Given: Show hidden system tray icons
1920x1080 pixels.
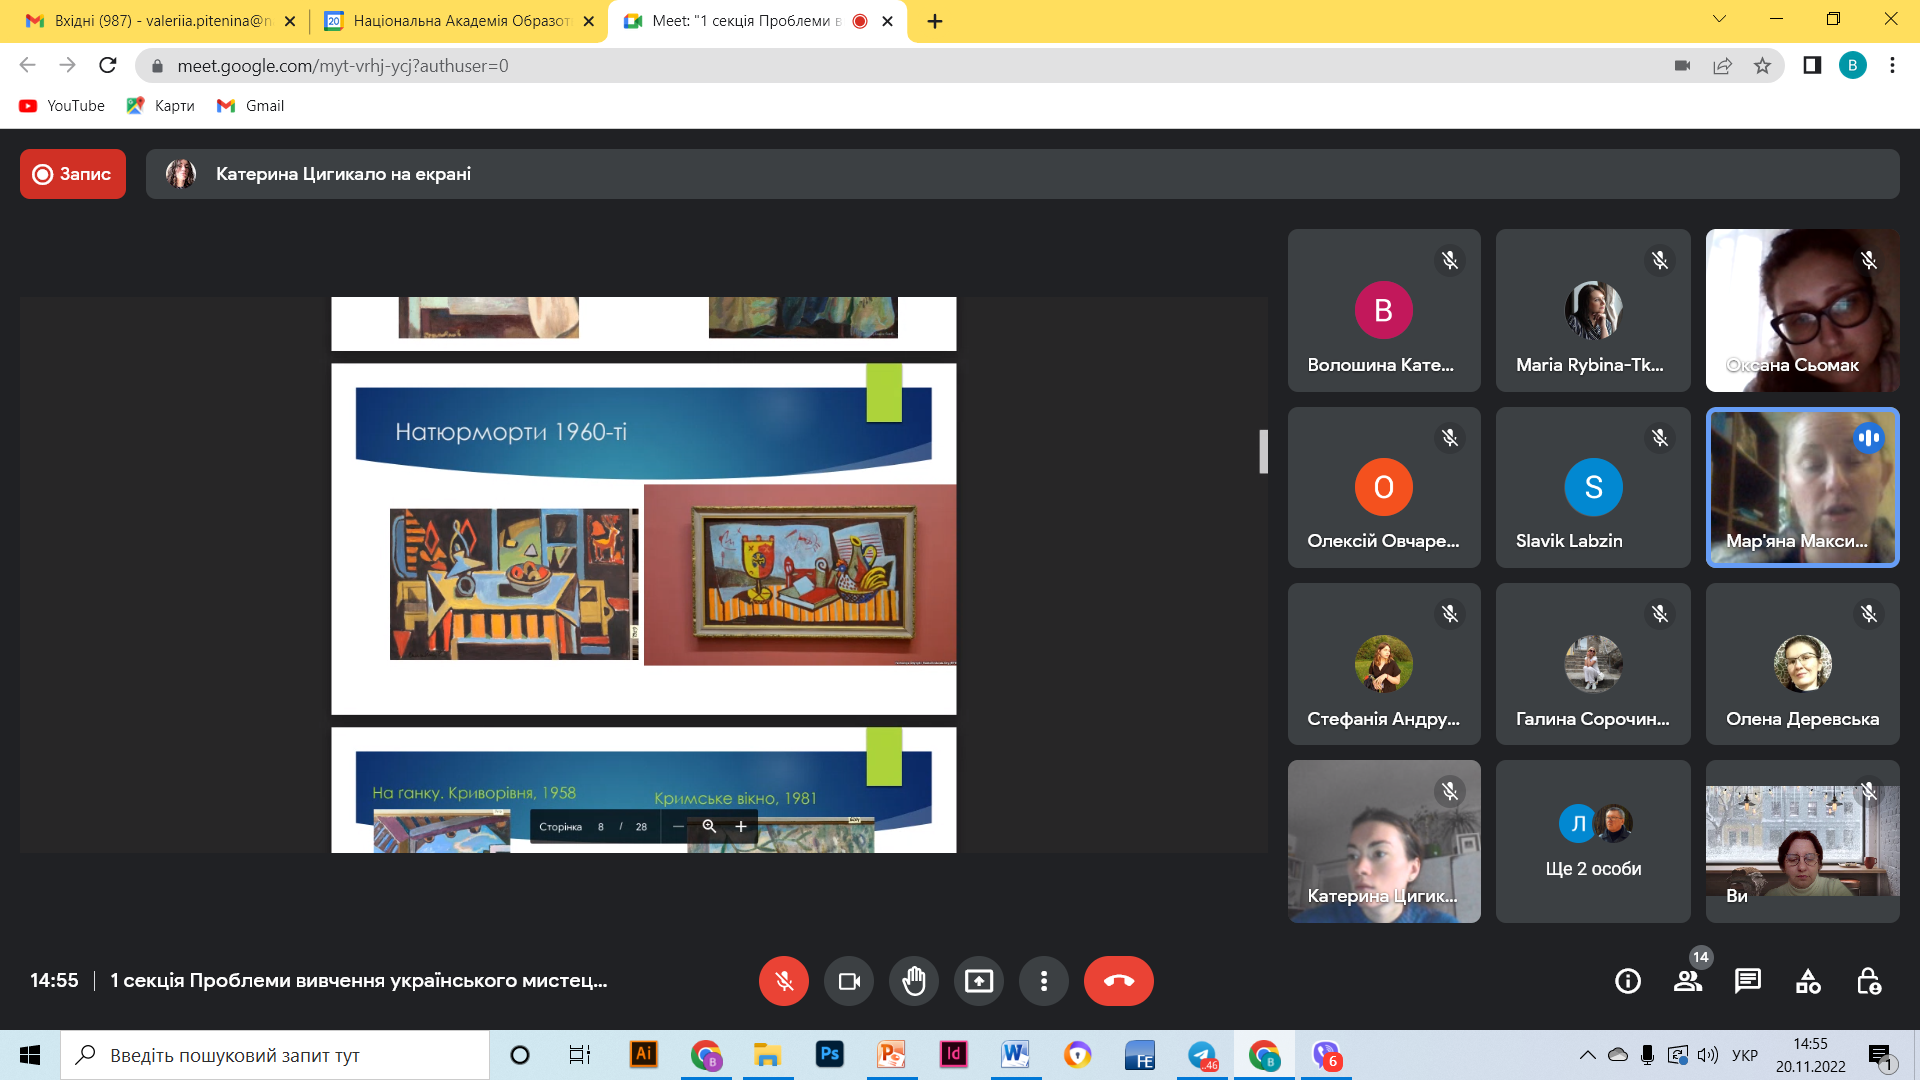Looking at the screenshot, I should pos(1587,1055).
